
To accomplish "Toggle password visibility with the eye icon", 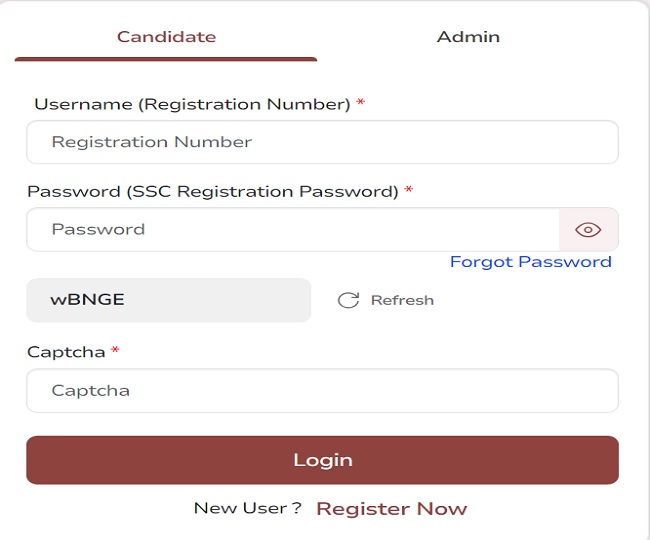I will tap(588, 230).
